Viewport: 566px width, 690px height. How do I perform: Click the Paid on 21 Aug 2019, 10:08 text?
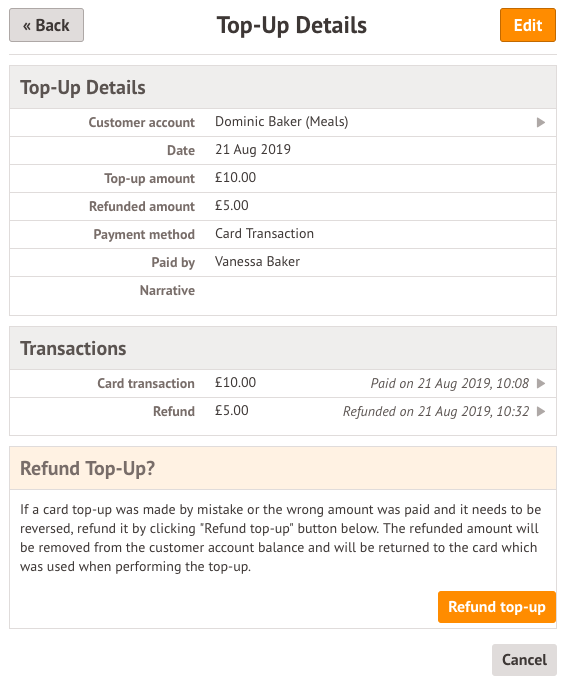click(449, 383)
